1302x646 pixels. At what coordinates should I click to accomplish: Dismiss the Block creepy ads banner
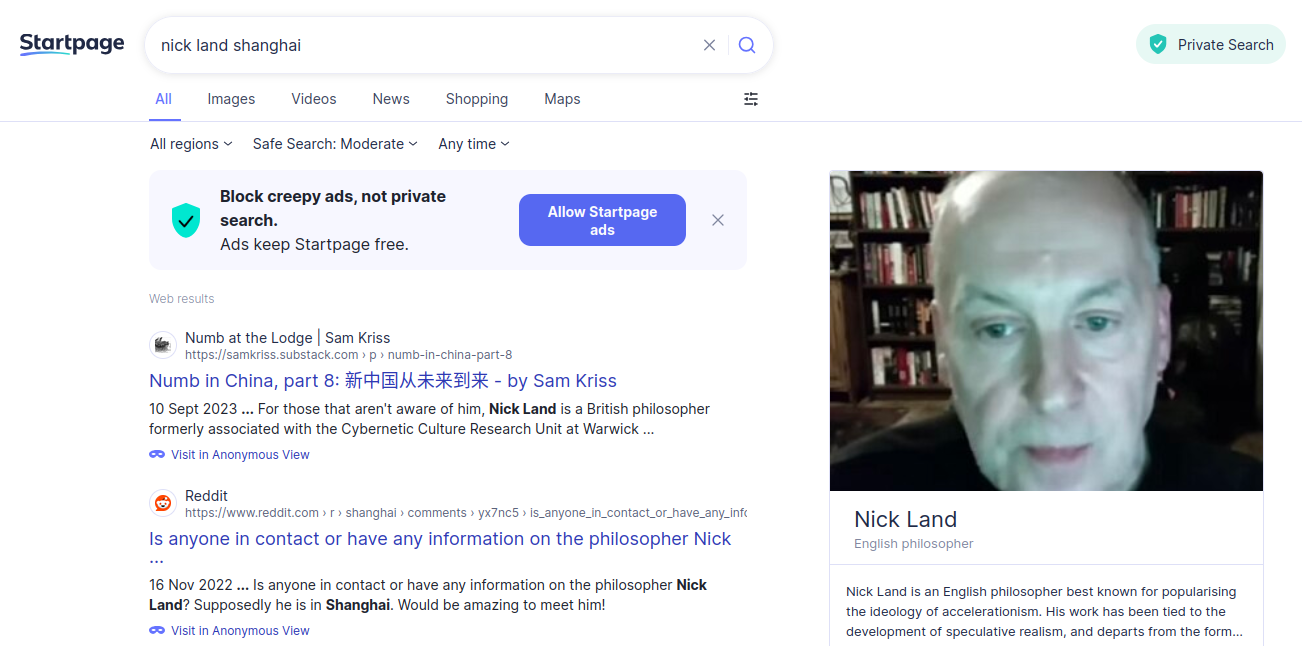718,220
